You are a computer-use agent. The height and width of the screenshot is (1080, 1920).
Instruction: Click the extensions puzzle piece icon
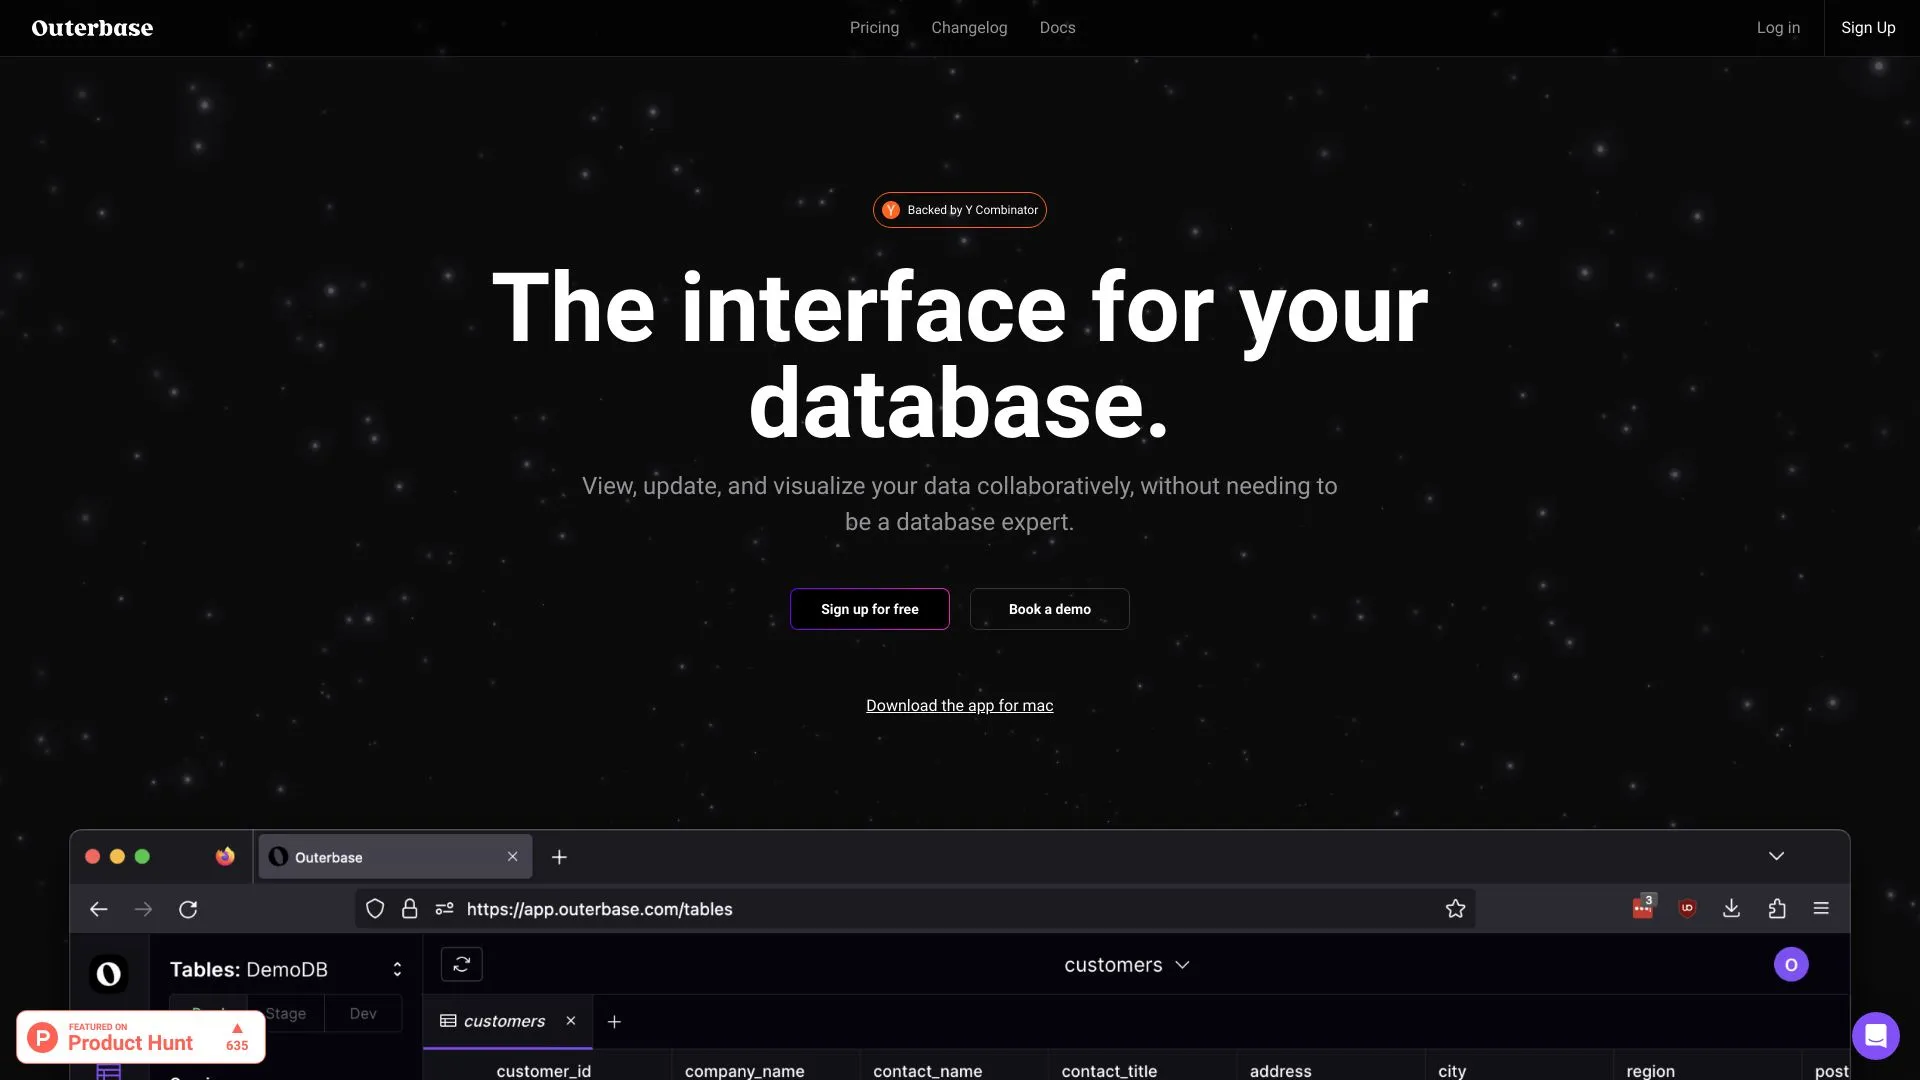pyautogui.click(x=1777, y=908)
